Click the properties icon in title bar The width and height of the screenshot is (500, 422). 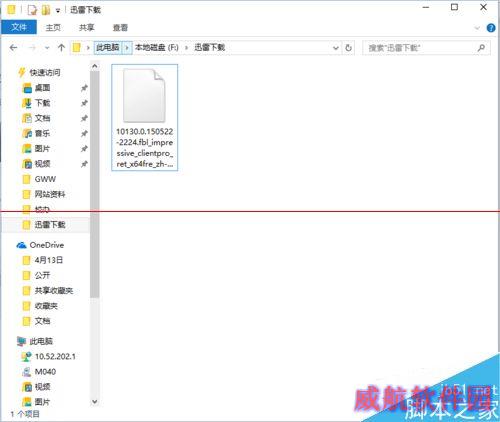pos(32,10)
